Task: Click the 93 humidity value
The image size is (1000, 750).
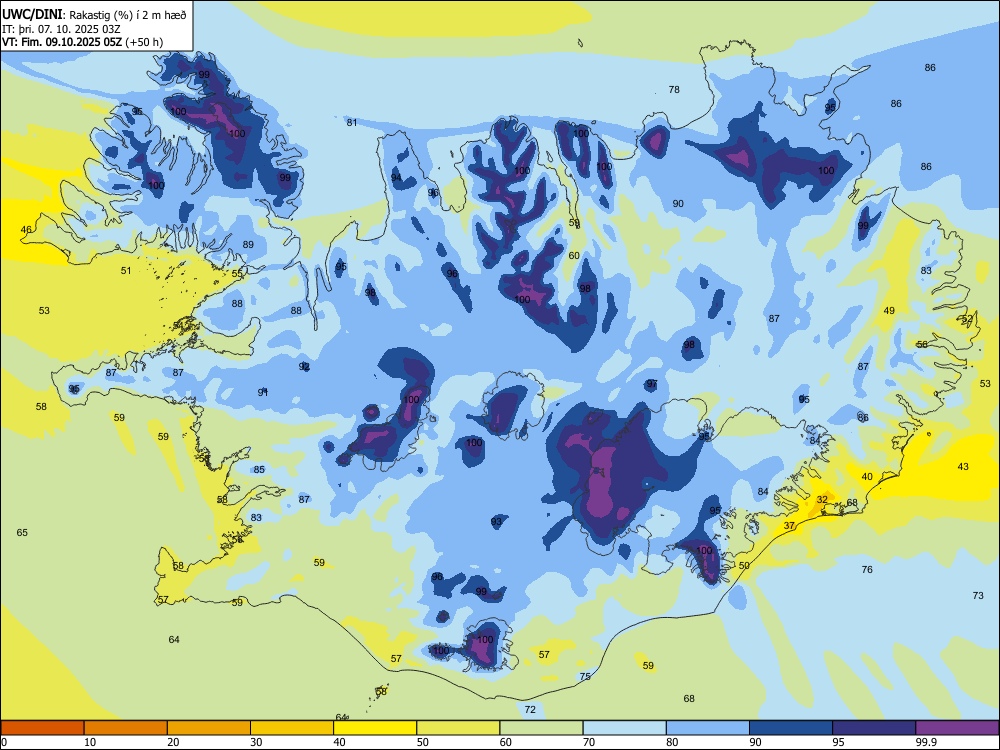Action: click(496, 522)
